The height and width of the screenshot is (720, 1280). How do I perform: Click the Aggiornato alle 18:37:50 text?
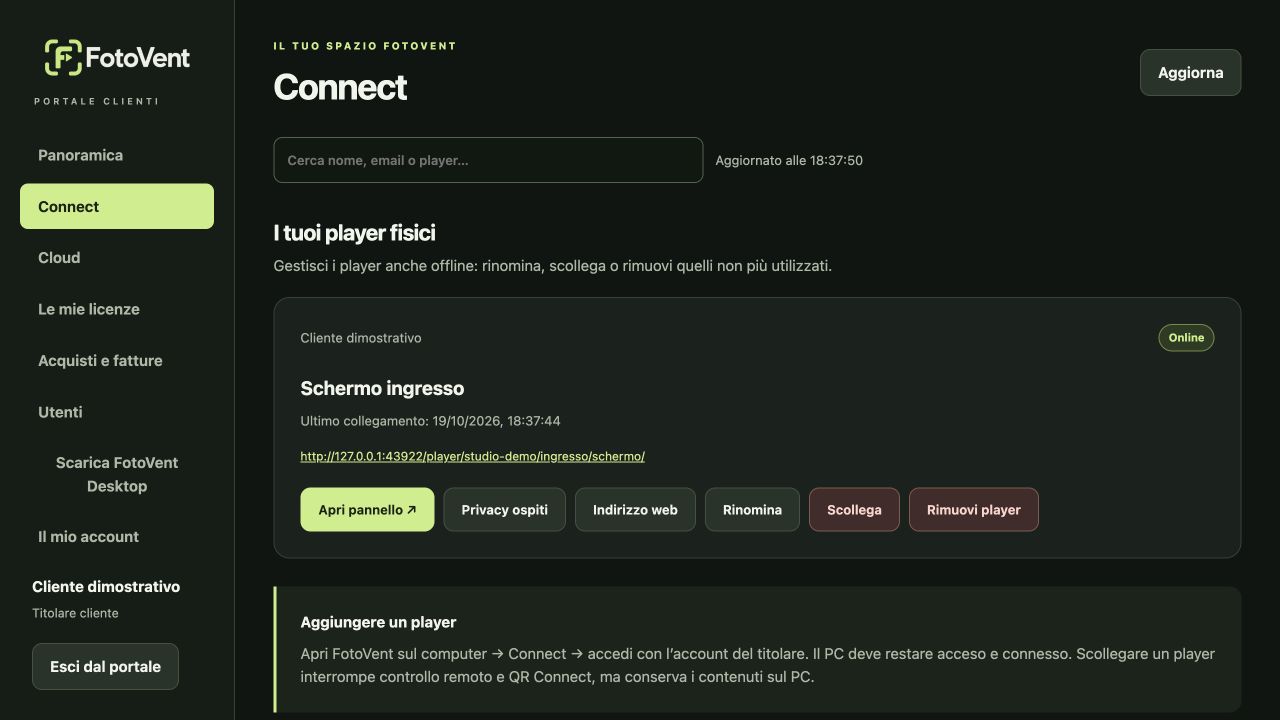click(x=789, y=160)
